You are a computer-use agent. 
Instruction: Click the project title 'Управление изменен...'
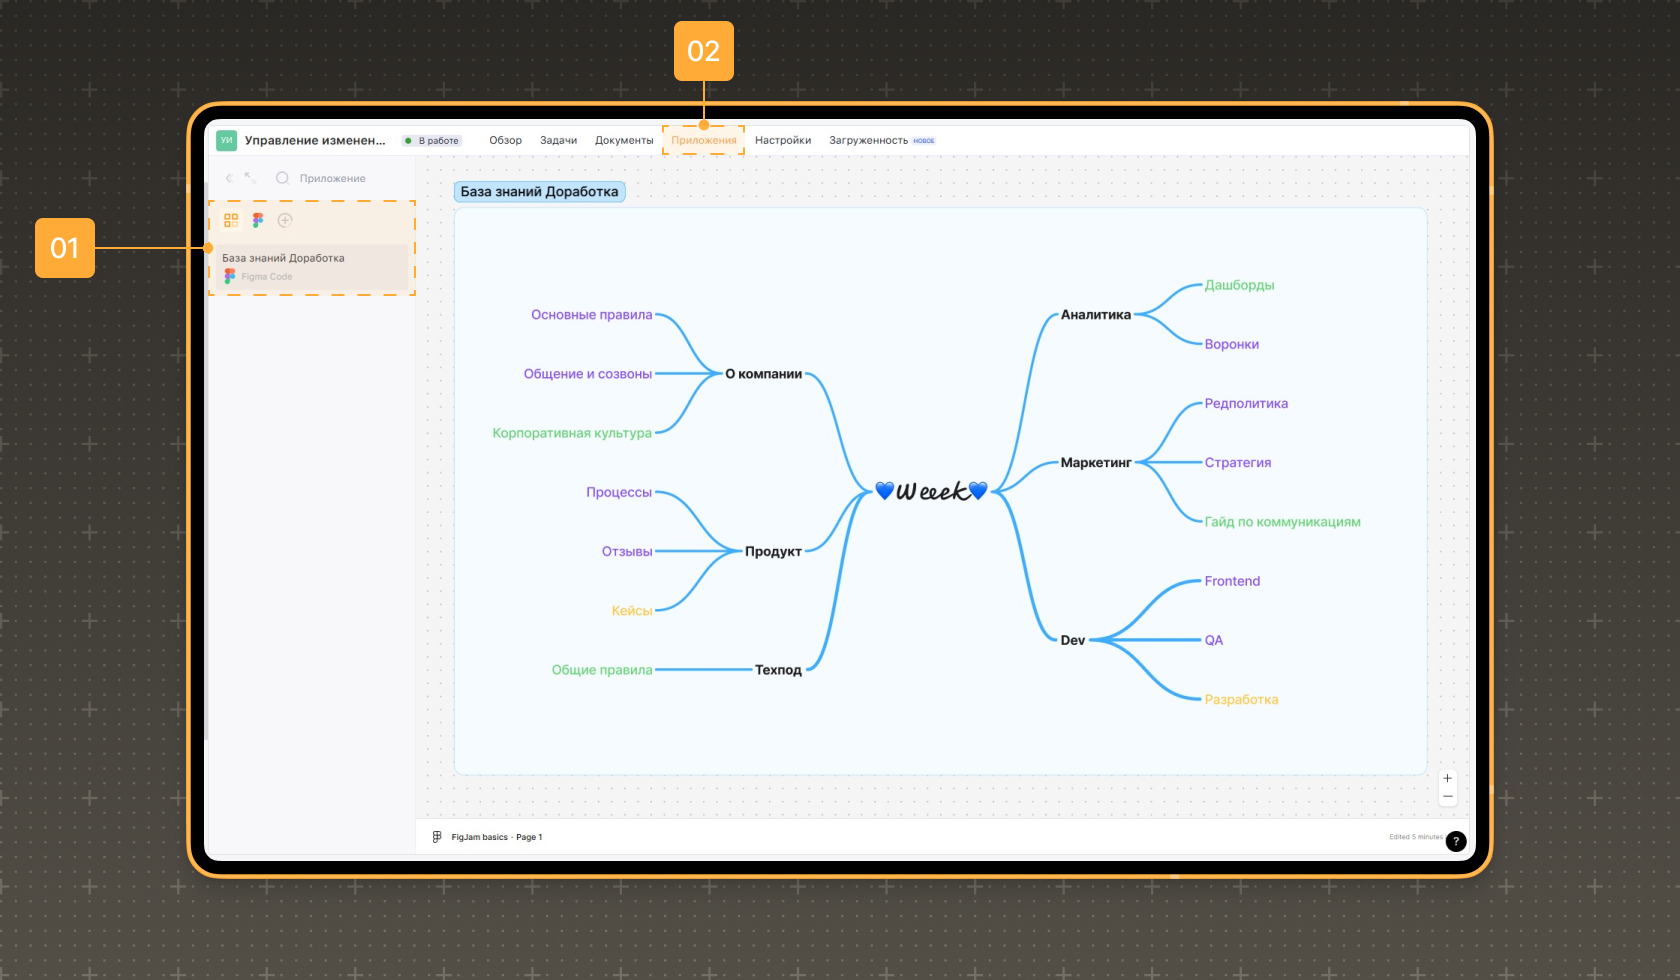coord(315,140)
